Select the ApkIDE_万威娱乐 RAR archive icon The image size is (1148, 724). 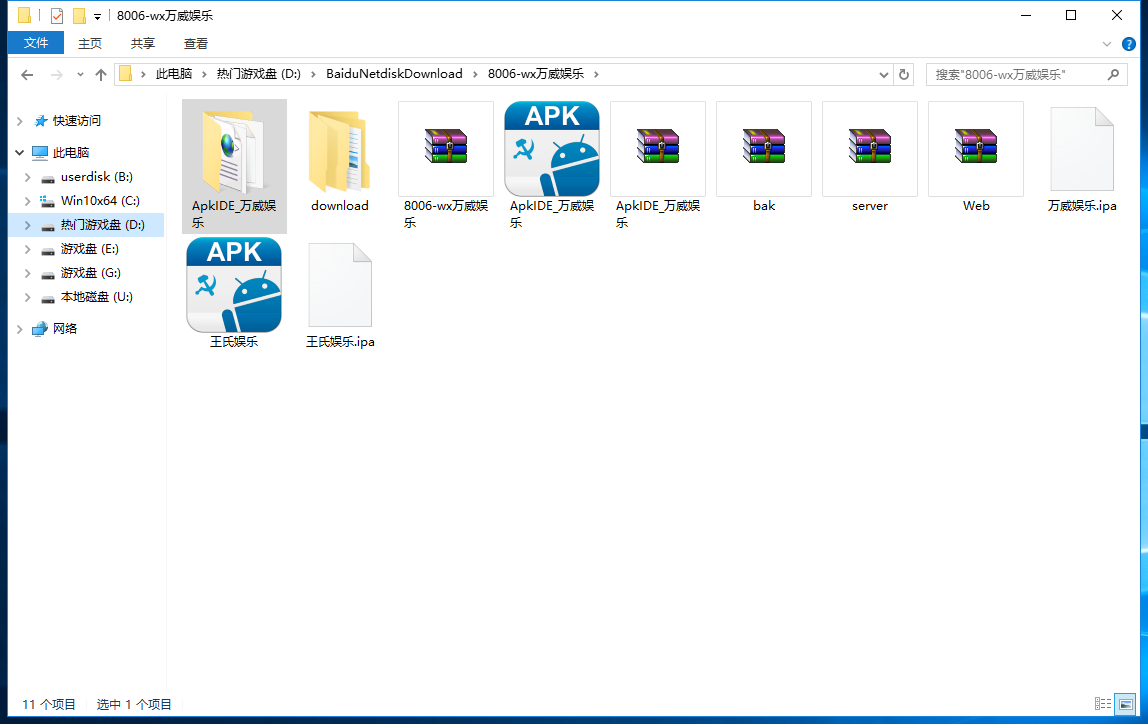657,149
